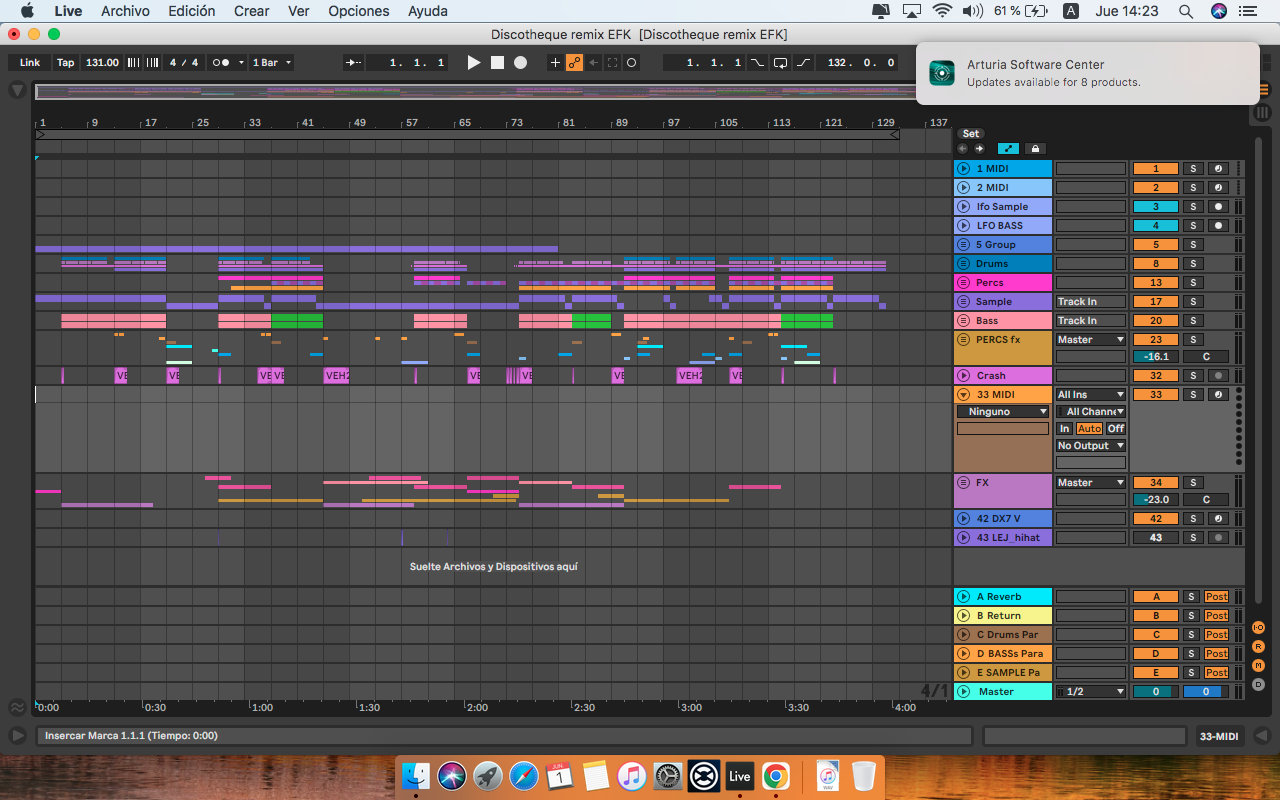Arm the Arrangement Record button
Screen dimensions: 1280x800
click(520, 62)
